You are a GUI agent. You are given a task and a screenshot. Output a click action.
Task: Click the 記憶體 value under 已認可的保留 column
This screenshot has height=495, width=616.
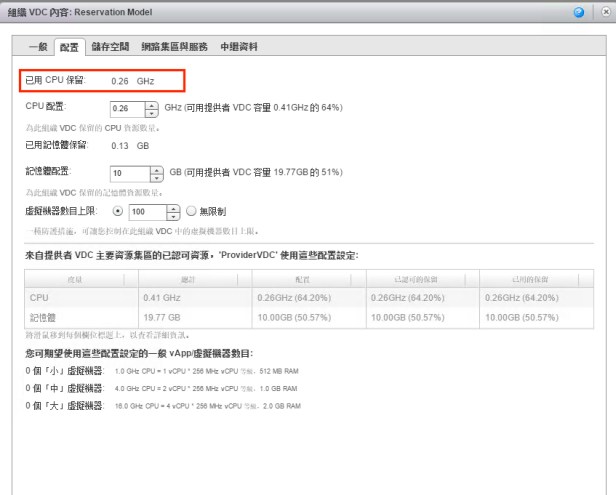pyautogui.click(x=408, y=317)
